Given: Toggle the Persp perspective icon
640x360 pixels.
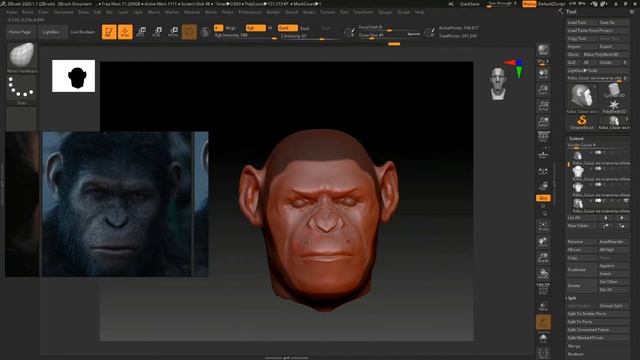Looking at the screenshot, I should [543, 136].
